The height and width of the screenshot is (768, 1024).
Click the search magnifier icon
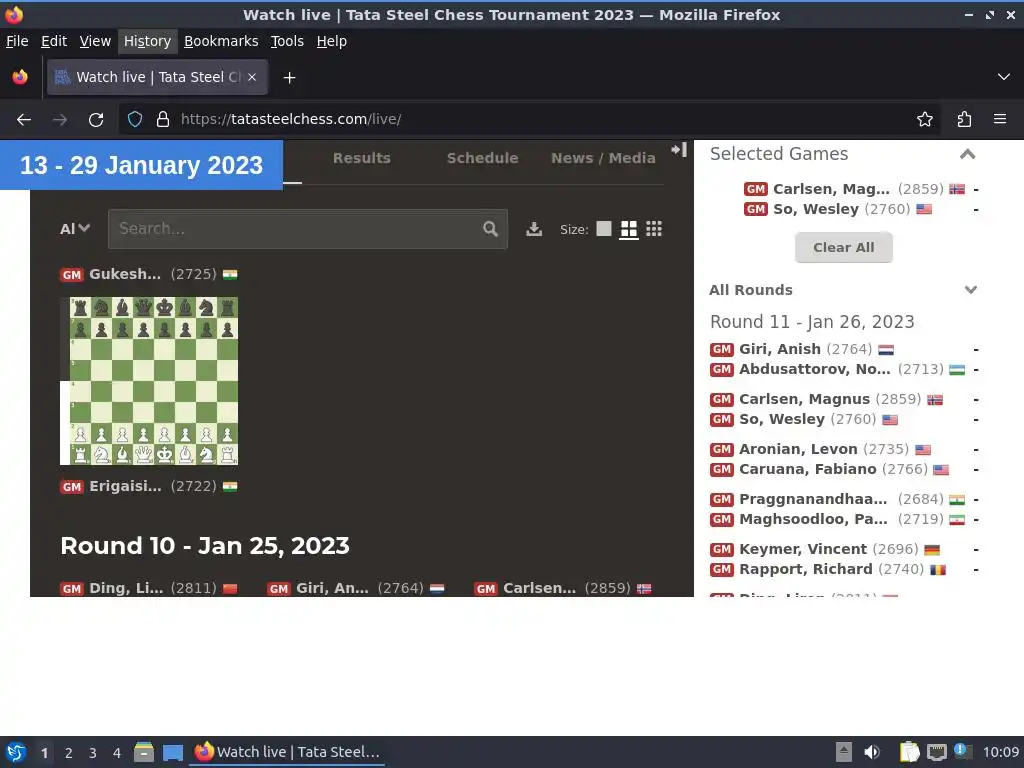click(490, 229)
